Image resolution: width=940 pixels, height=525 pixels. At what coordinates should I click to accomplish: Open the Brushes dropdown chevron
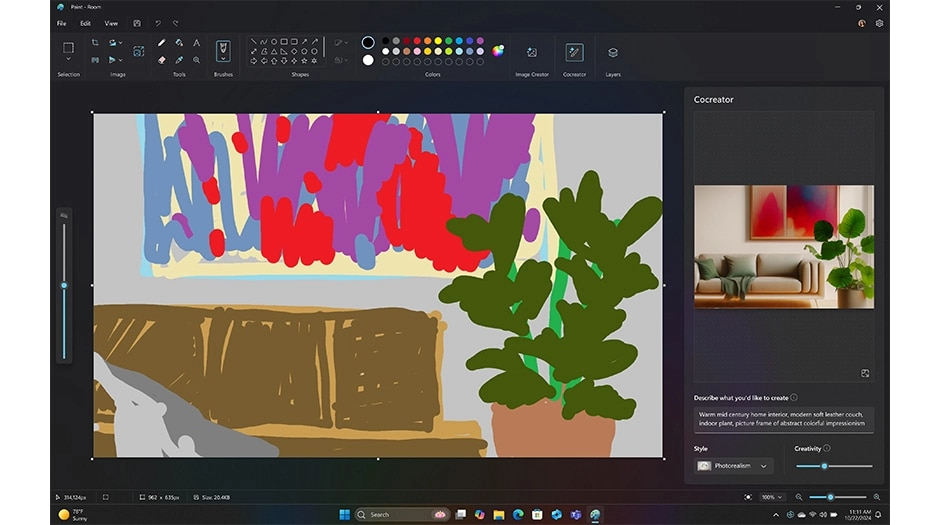(x=223, y=59)
